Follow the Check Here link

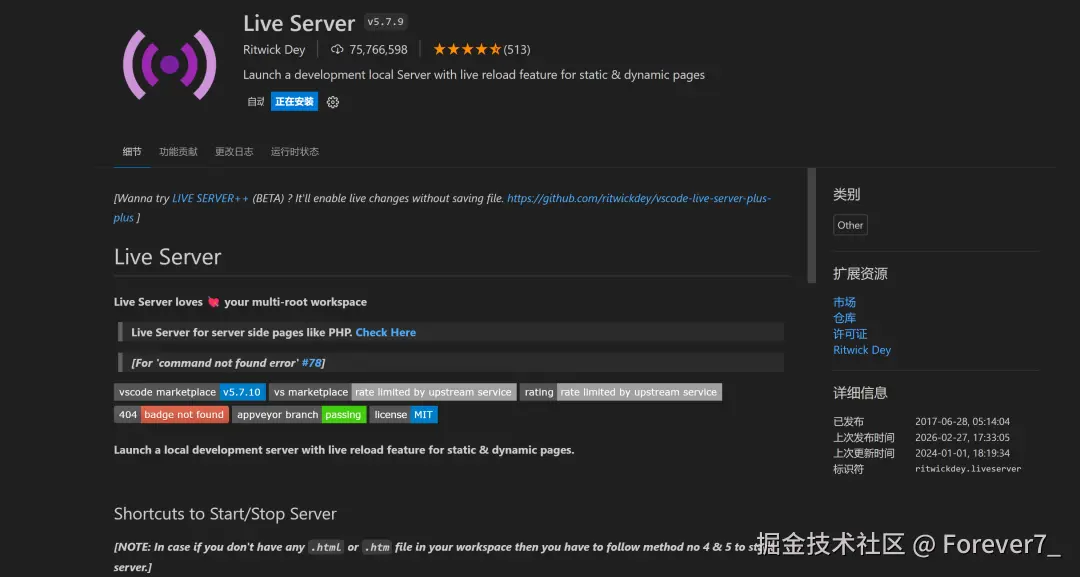coord(386,333)
